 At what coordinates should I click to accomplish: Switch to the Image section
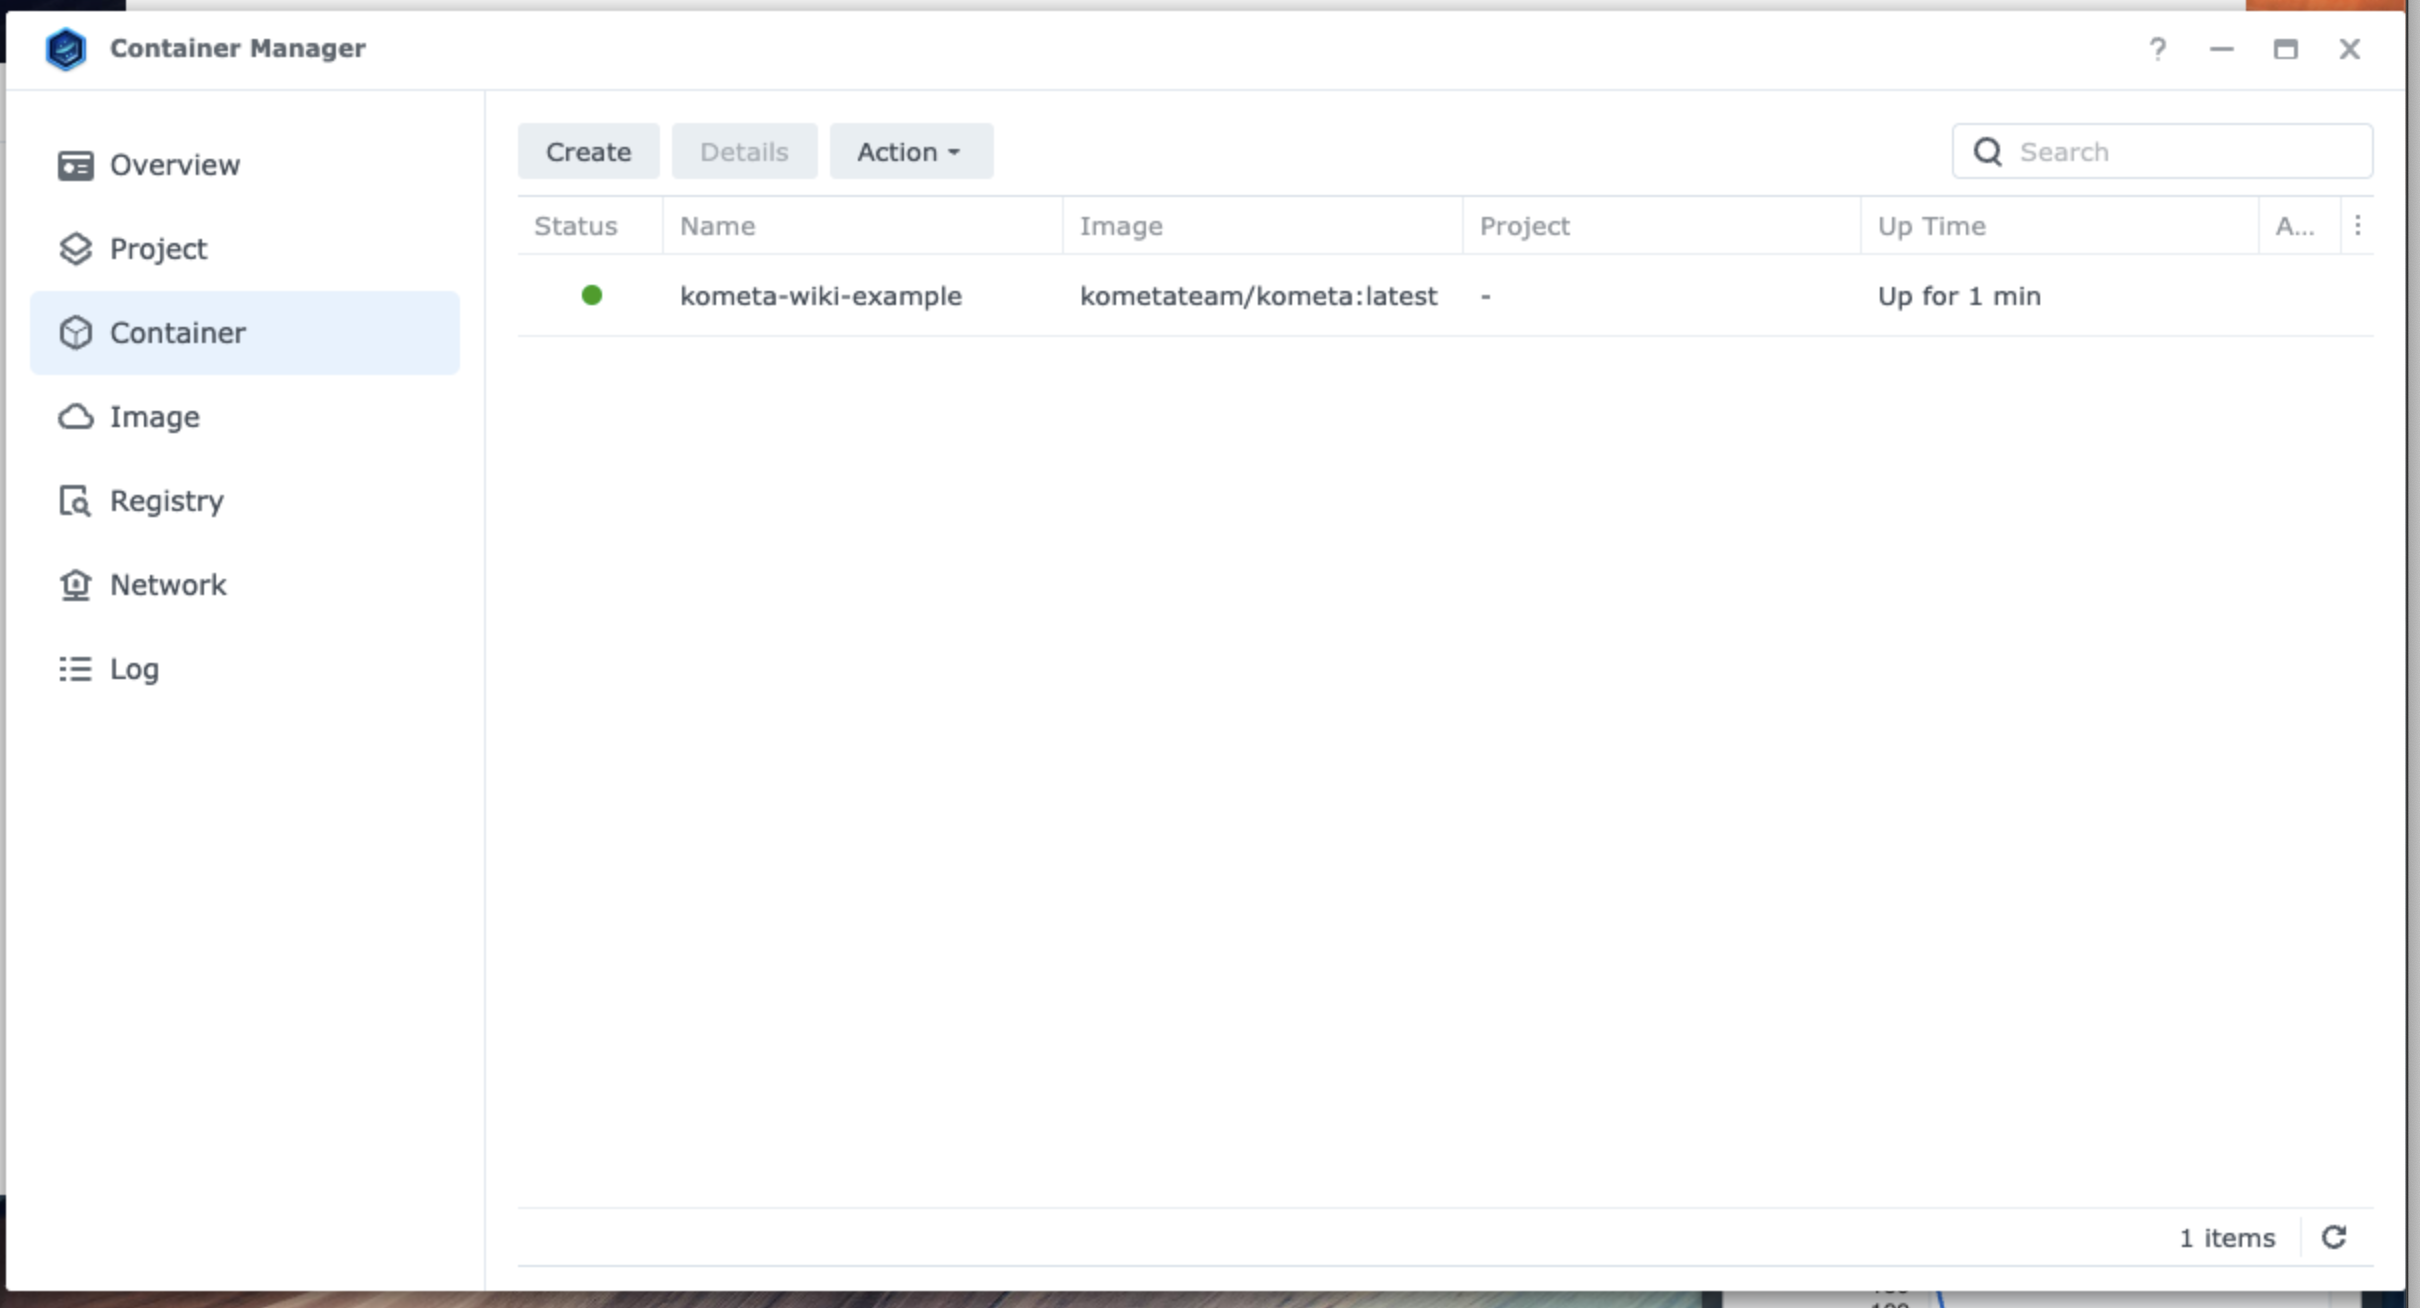(x=245, y=417)
